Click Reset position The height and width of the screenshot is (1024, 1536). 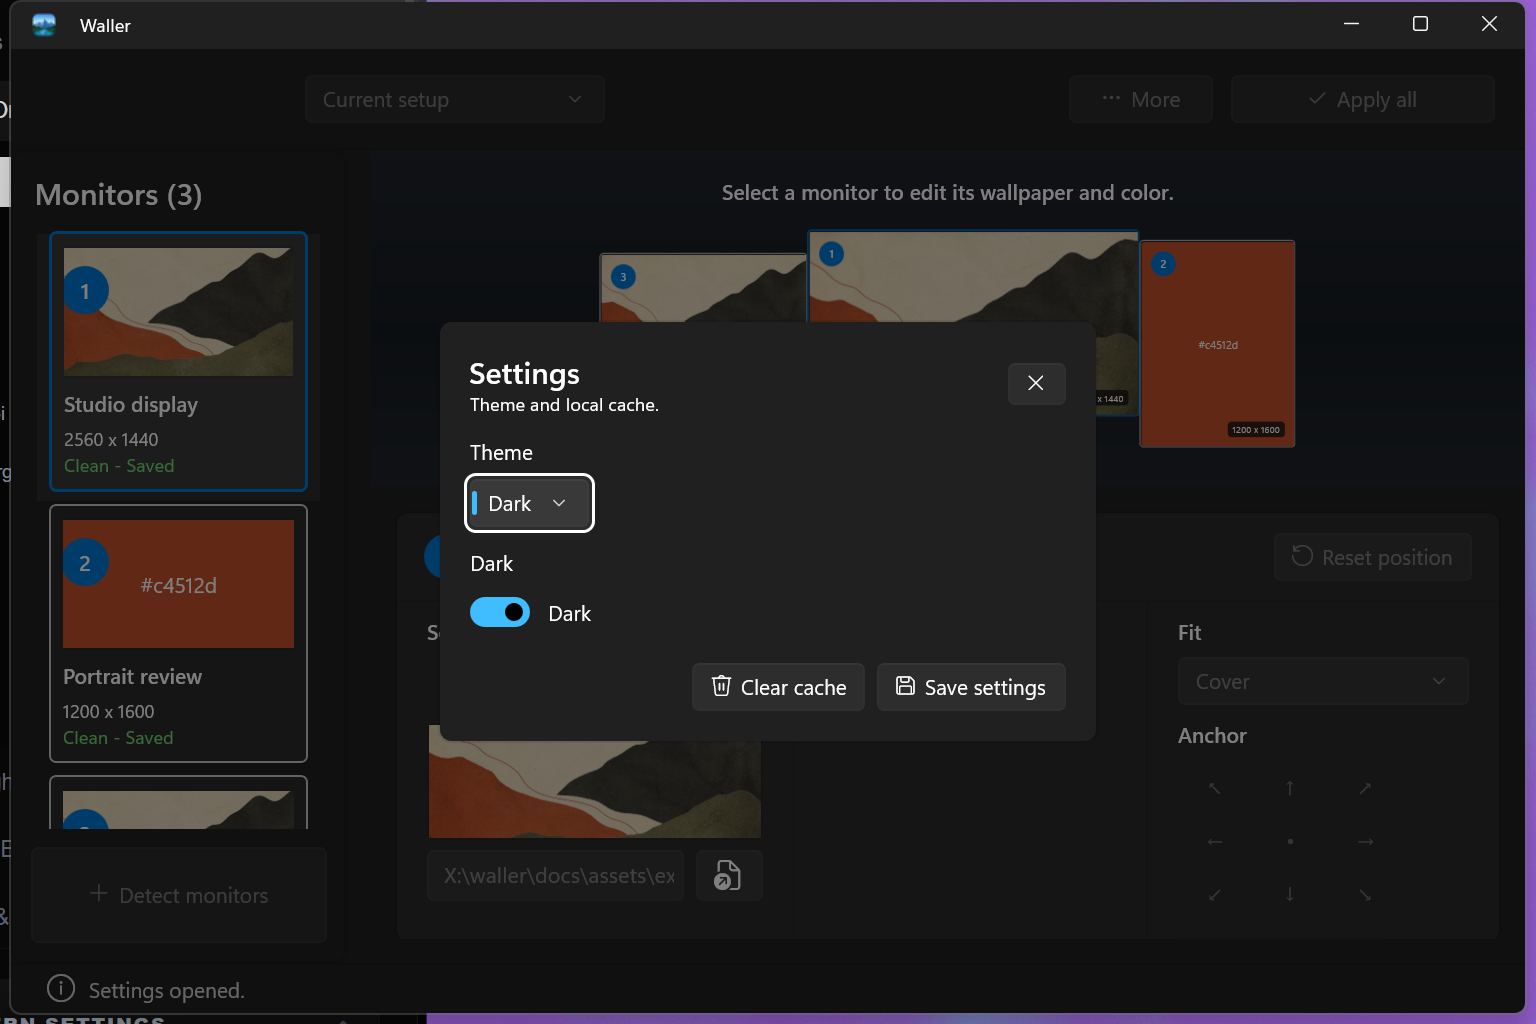1373,557
